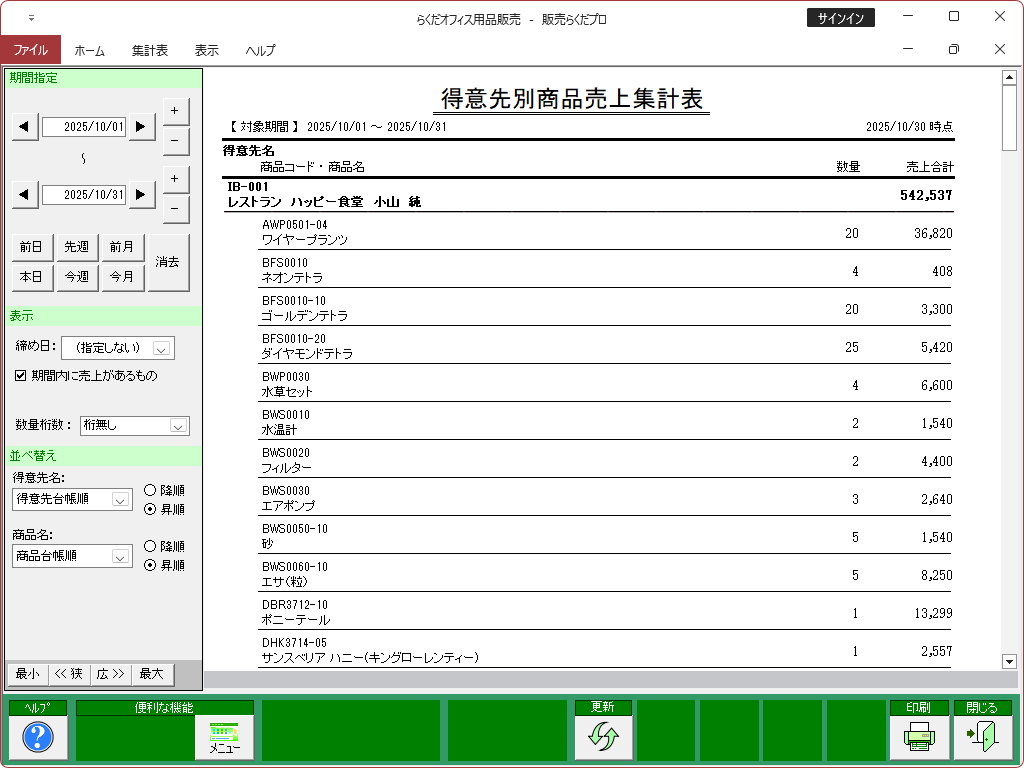Click the 消去 clear button

[168, 262]
